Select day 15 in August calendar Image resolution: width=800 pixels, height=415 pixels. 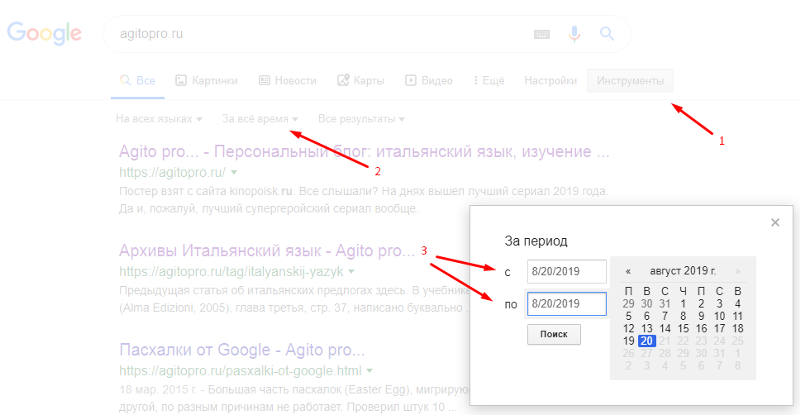tap(683, 328)
